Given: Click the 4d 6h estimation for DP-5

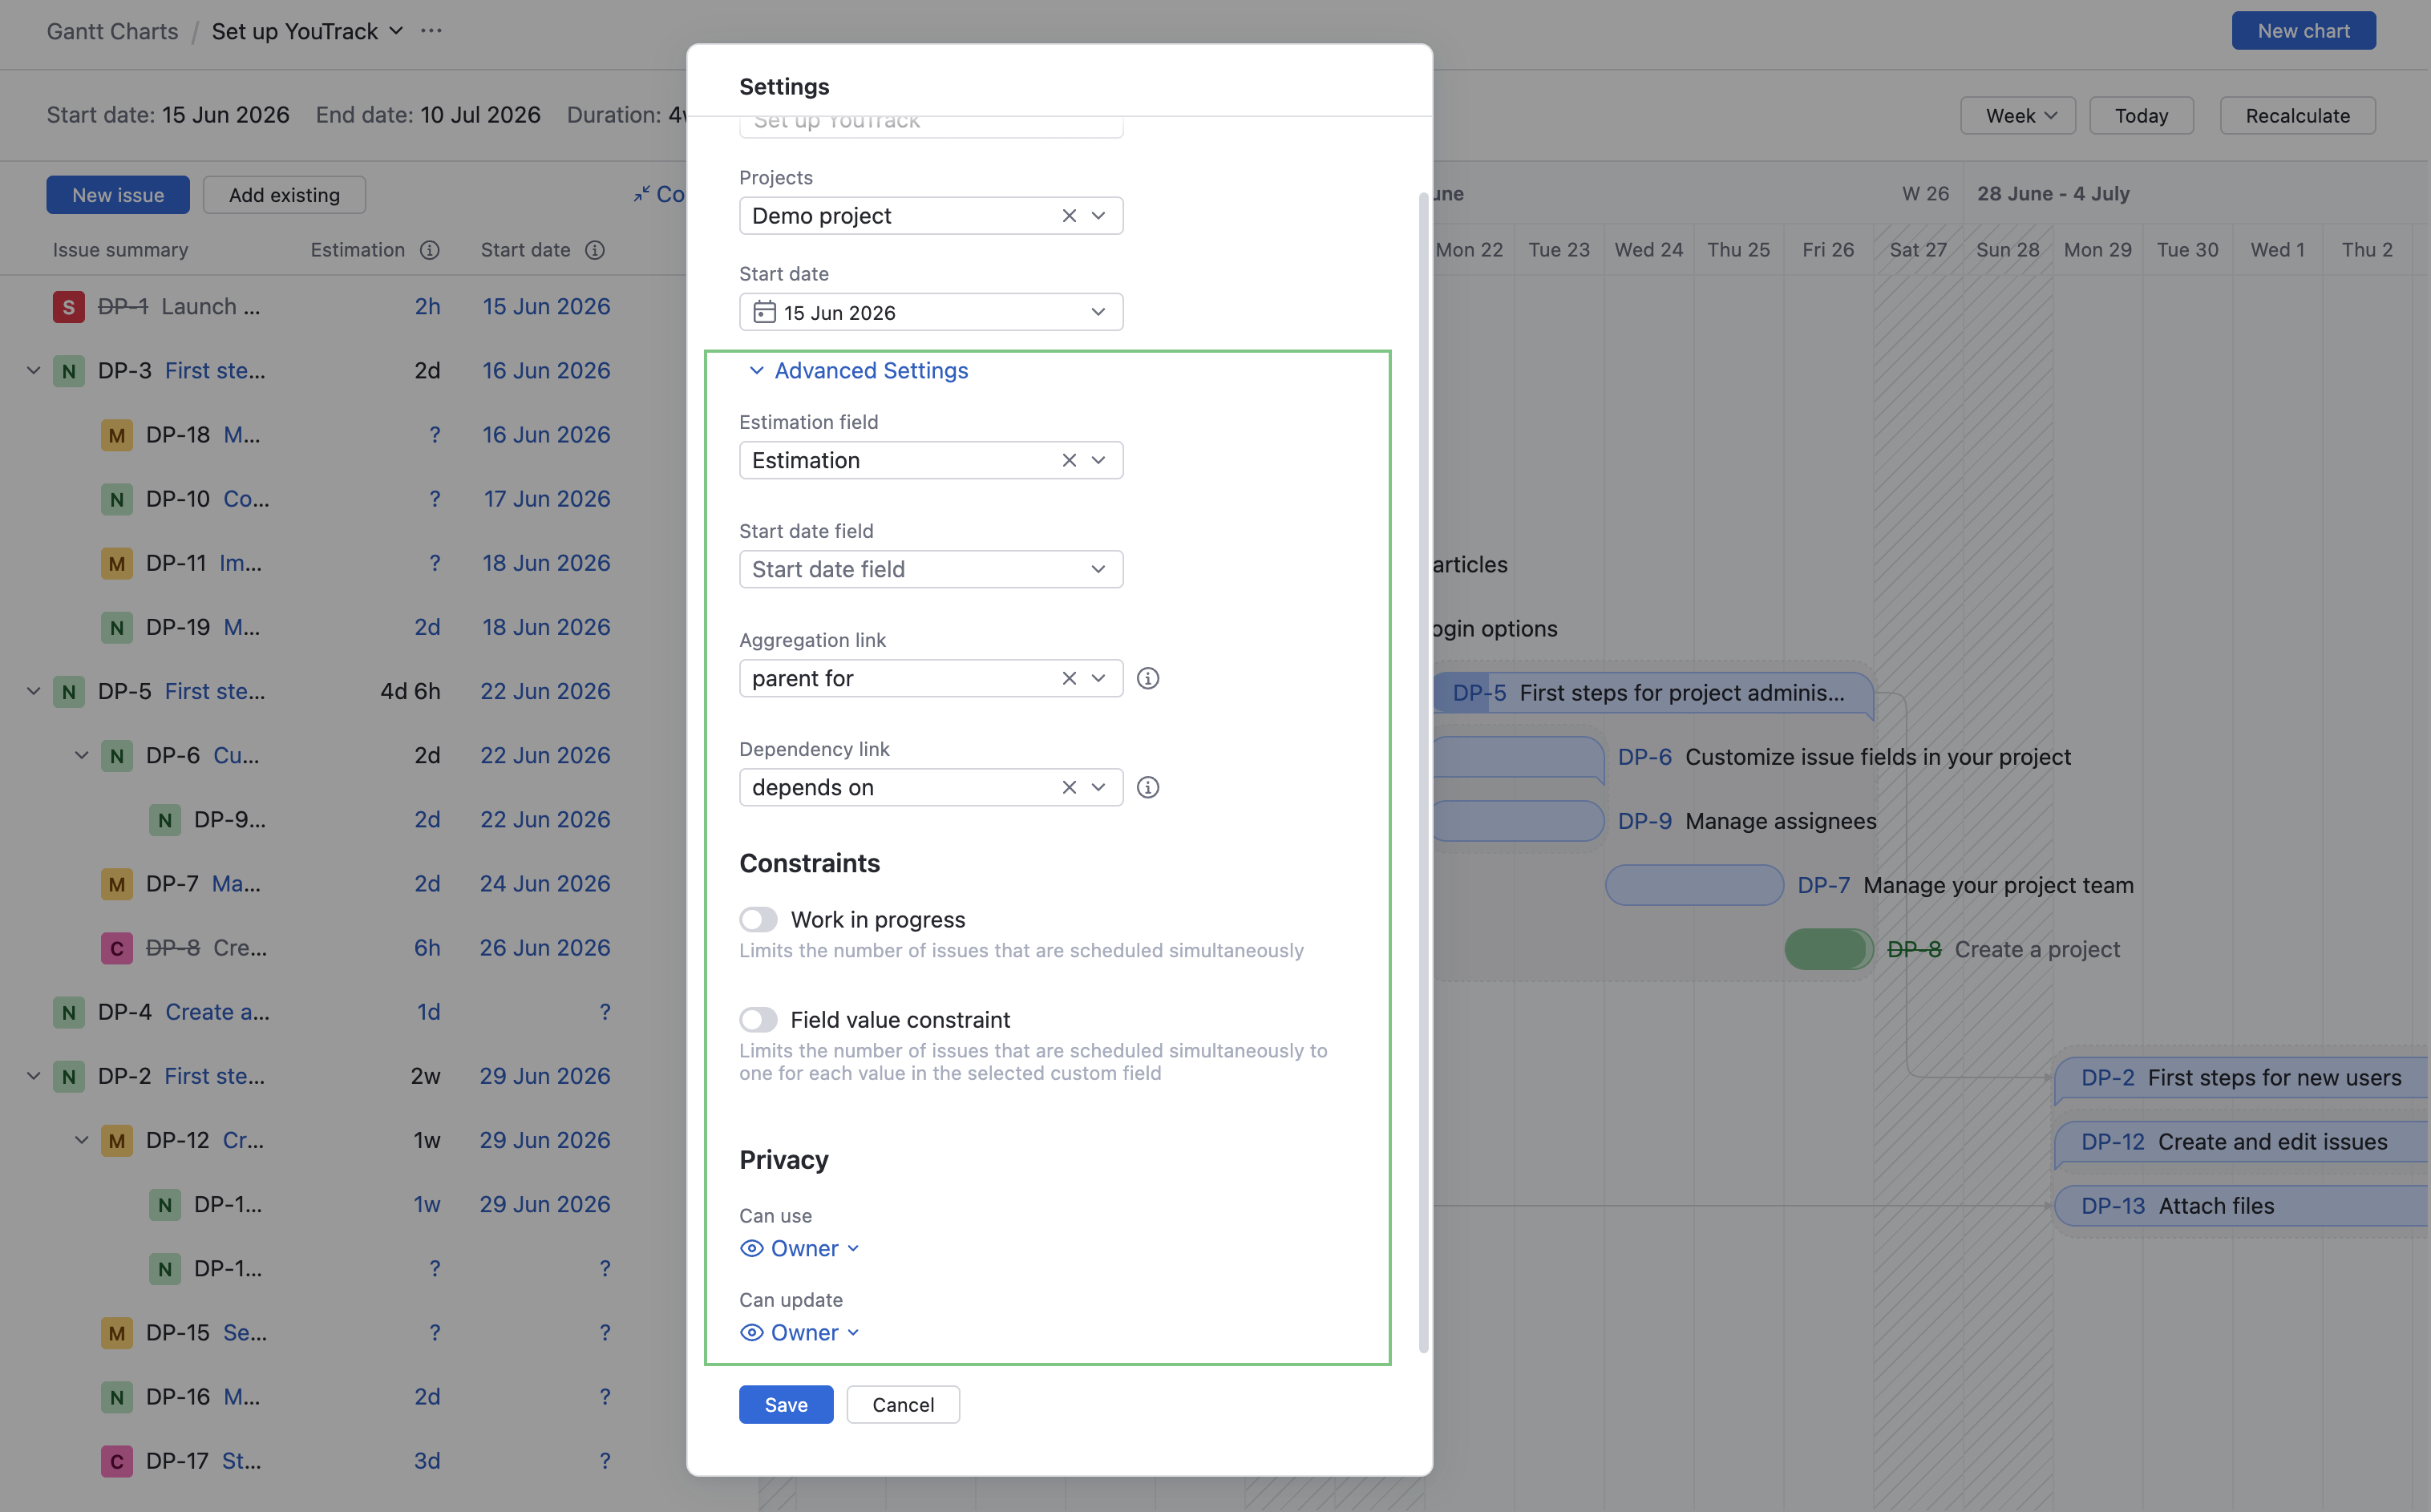Looking at the screenshot, I should pos(410,691).
